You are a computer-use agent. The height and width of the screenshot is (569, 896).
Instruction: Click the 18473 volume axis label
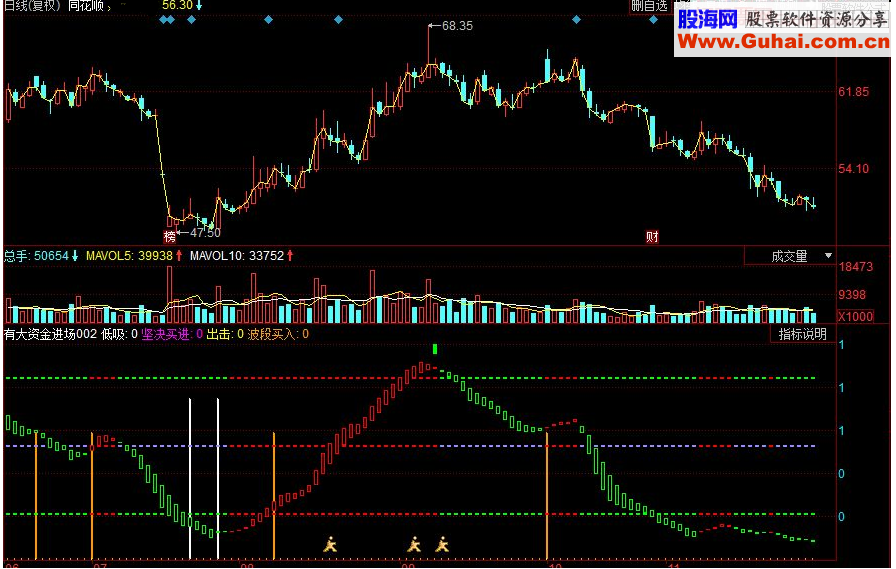(x=855, y=267)
